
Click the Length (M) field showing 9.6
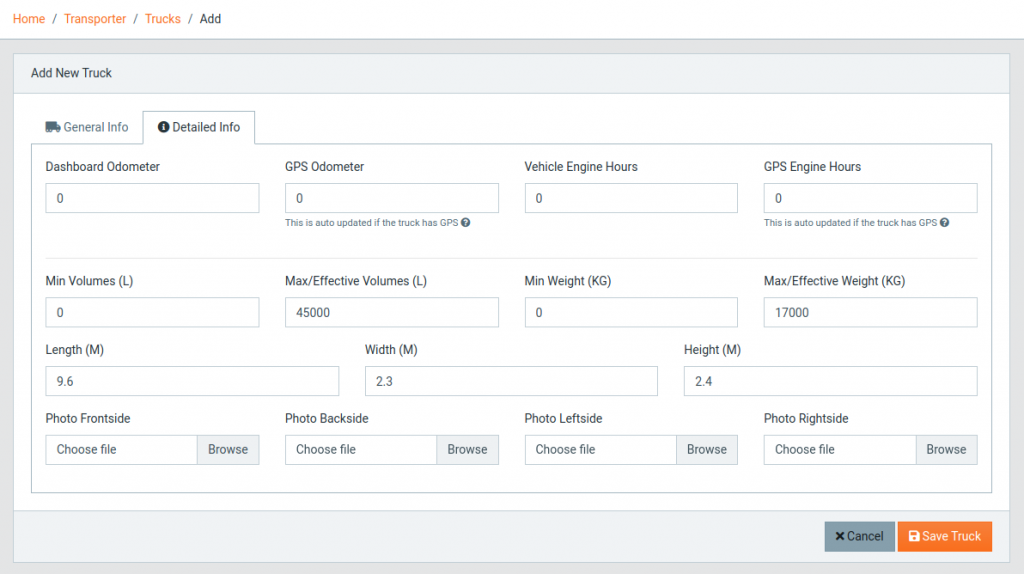[192, 381]
